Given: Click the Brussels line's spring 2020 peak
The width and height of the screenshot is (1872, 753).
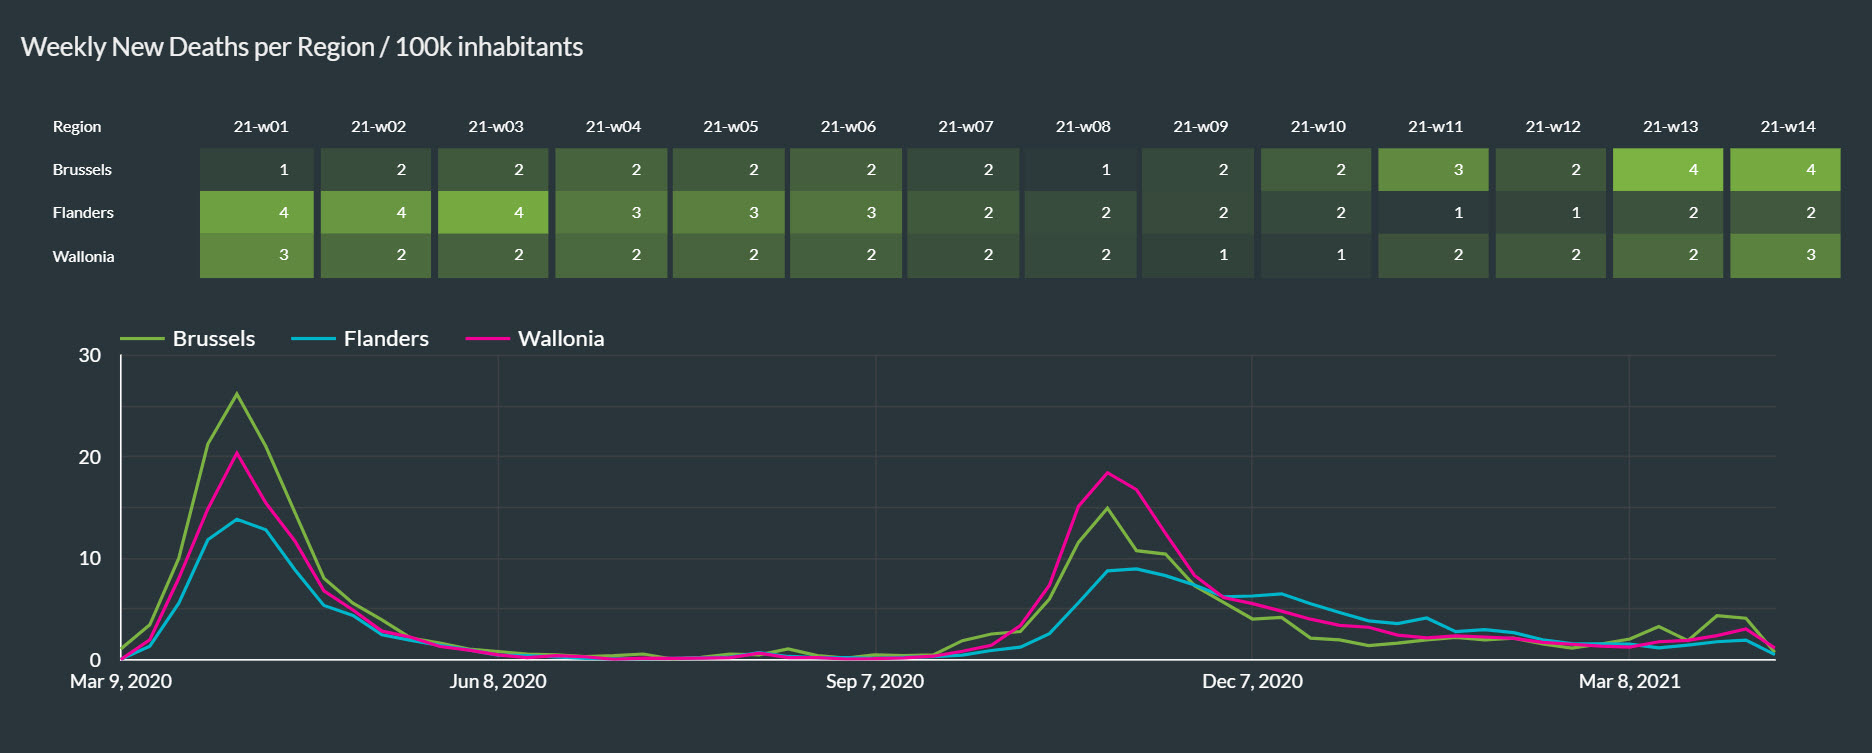Looking at the screenshot, I should (237, 394).
